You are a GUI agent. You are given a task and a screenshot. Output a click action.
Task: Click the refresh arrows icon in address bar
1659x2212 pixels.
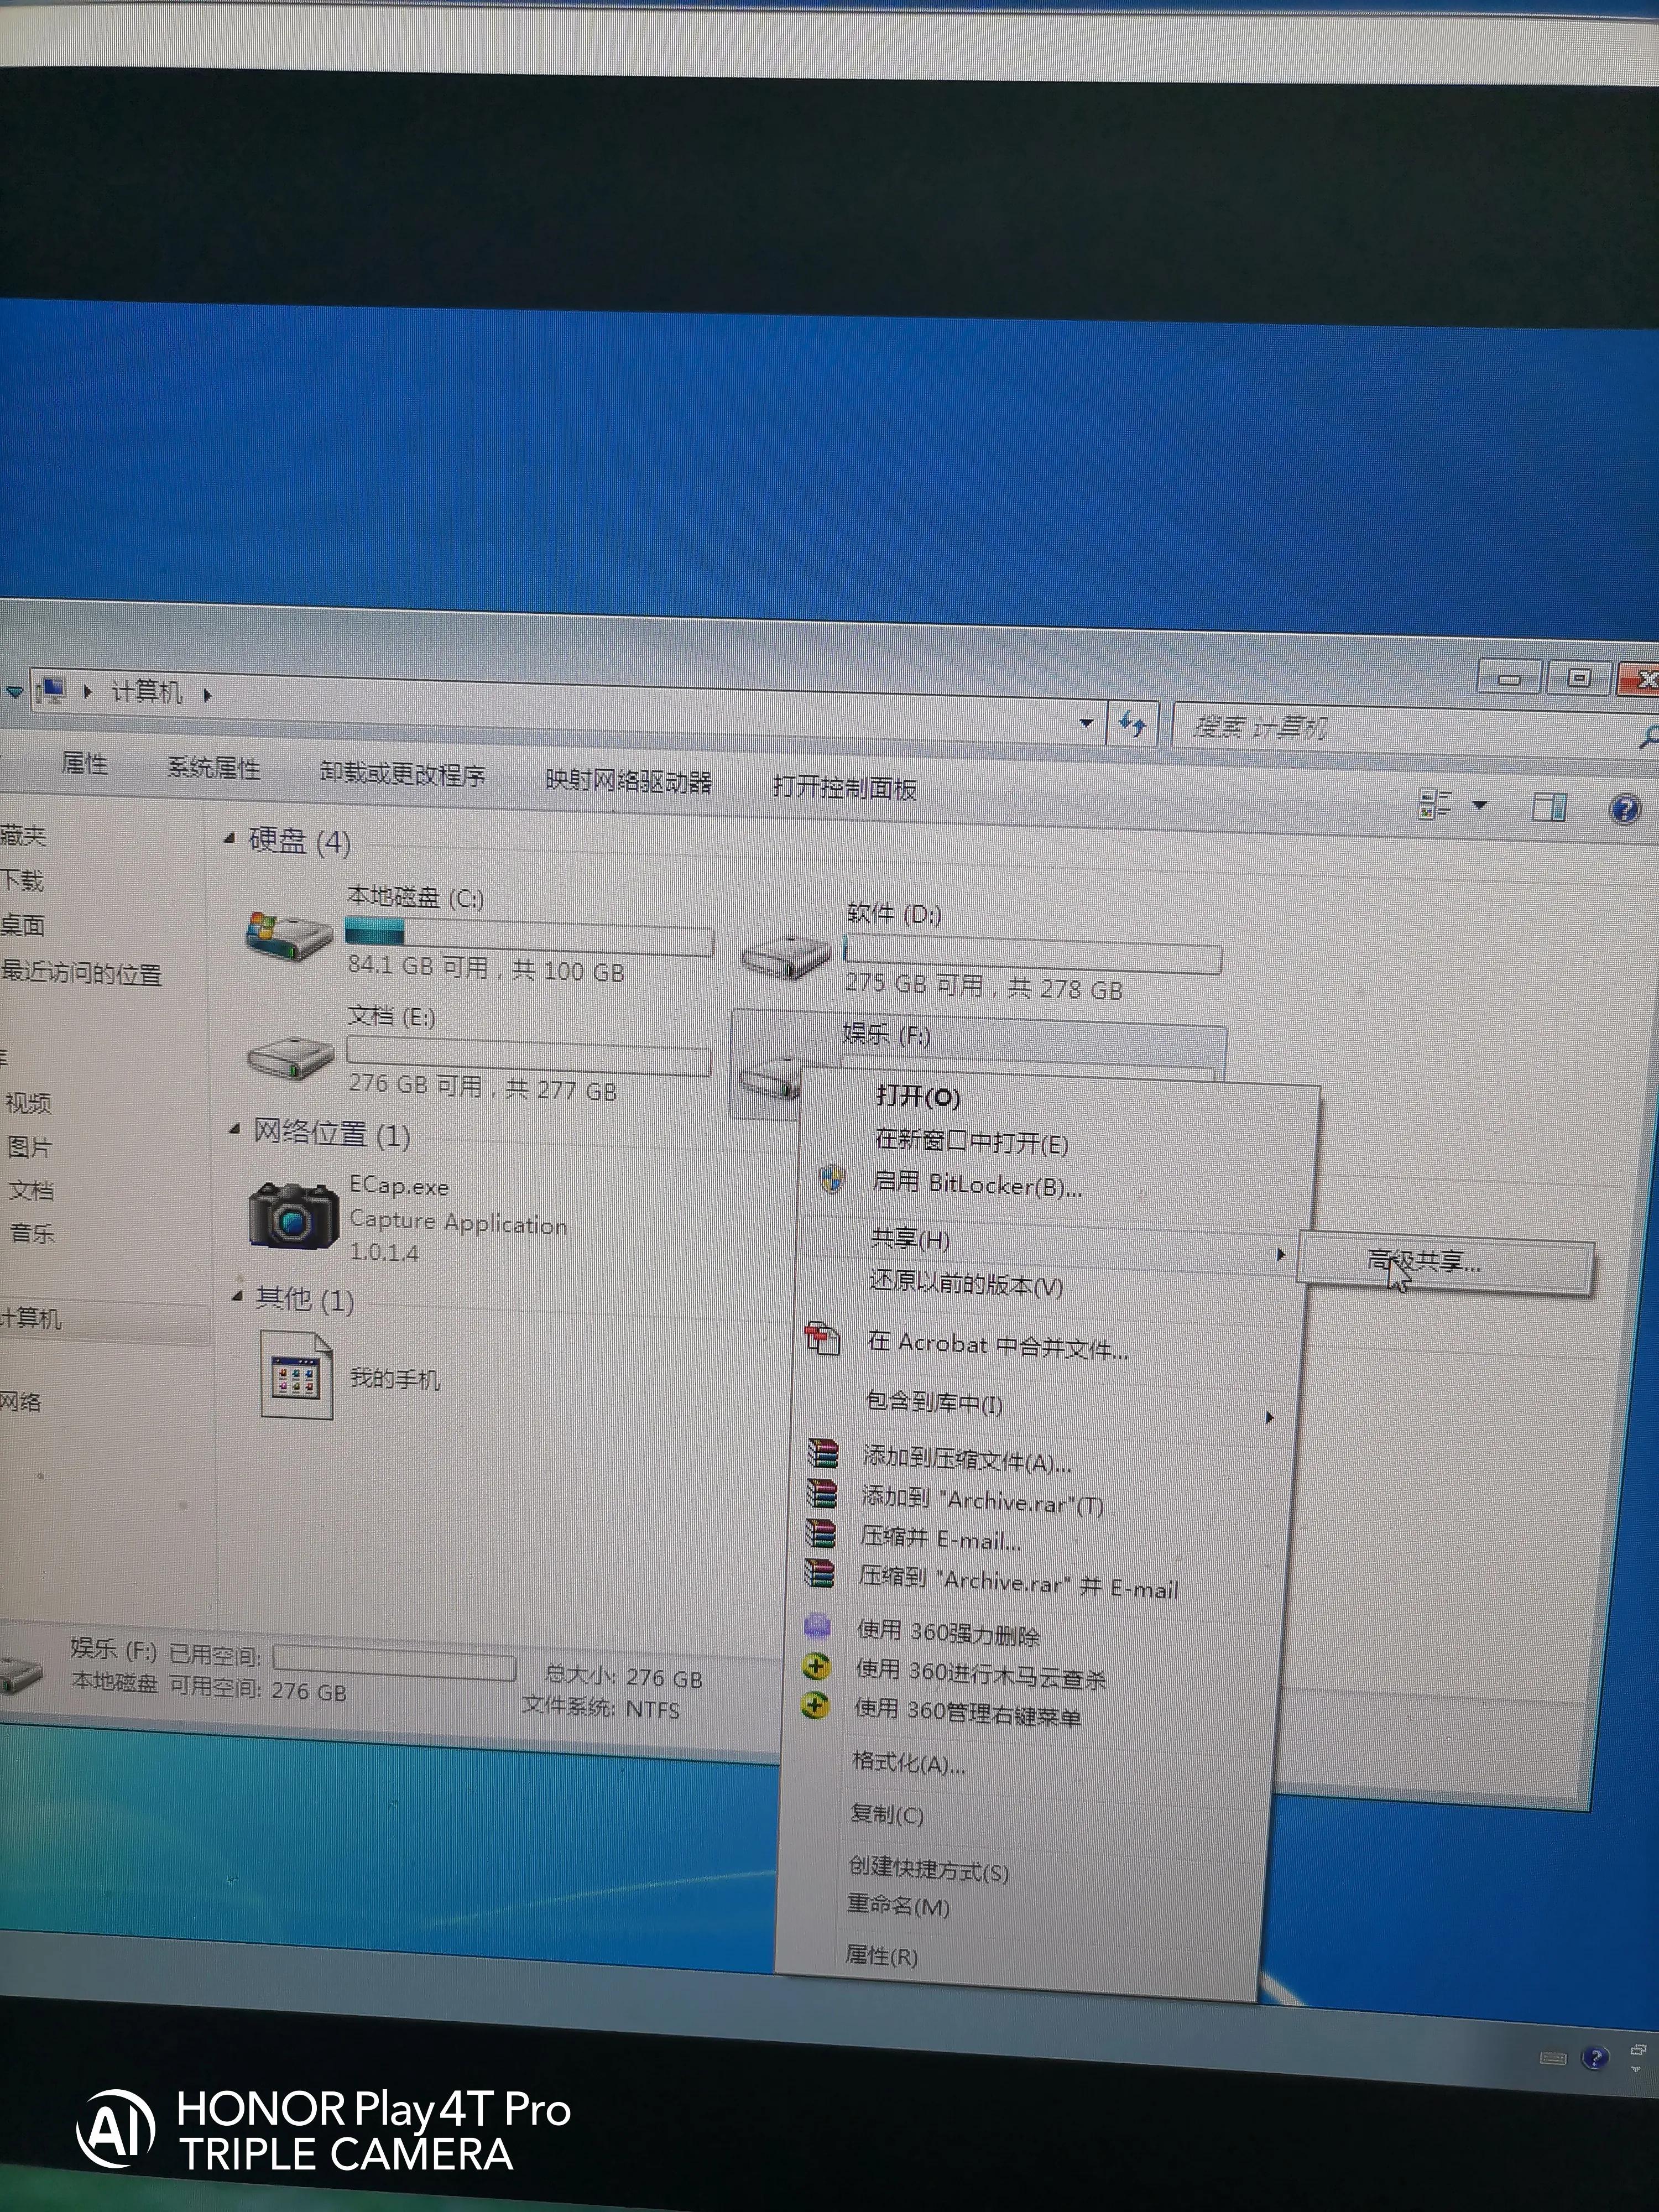[1133, 723]
